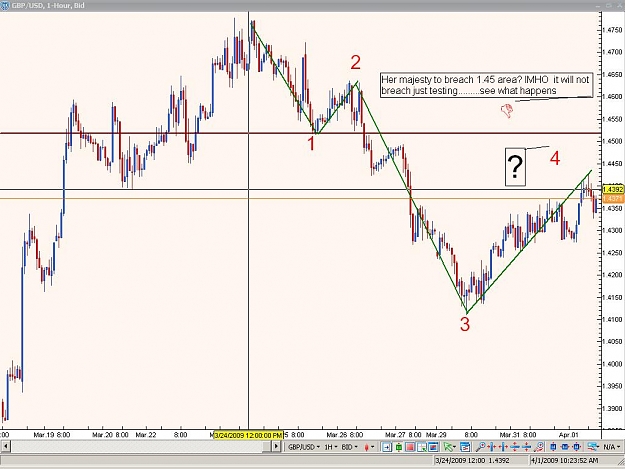Click status bar text '3/24/2009 12:00 1.4392'

click(472, 461)
